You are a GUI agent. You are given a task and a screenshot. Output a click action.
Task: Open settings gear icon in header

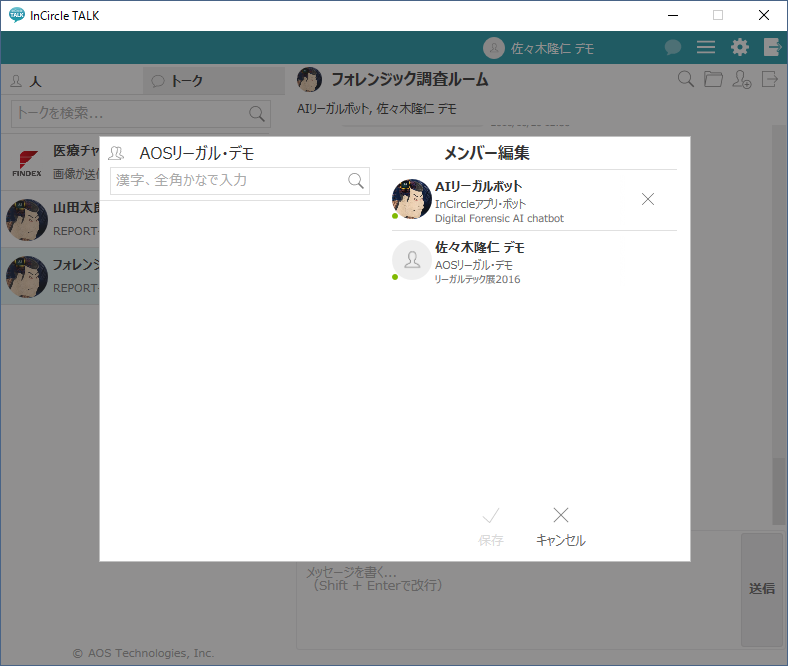pos(740,47)
